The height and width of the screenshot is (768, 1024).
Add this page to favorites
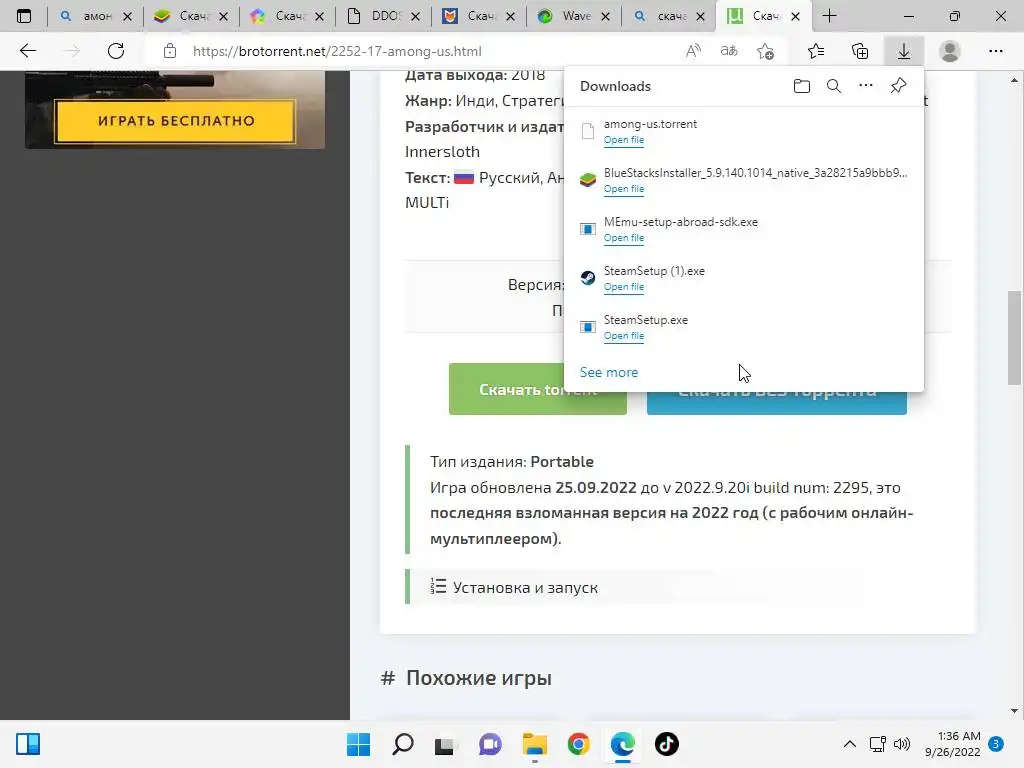765,51
